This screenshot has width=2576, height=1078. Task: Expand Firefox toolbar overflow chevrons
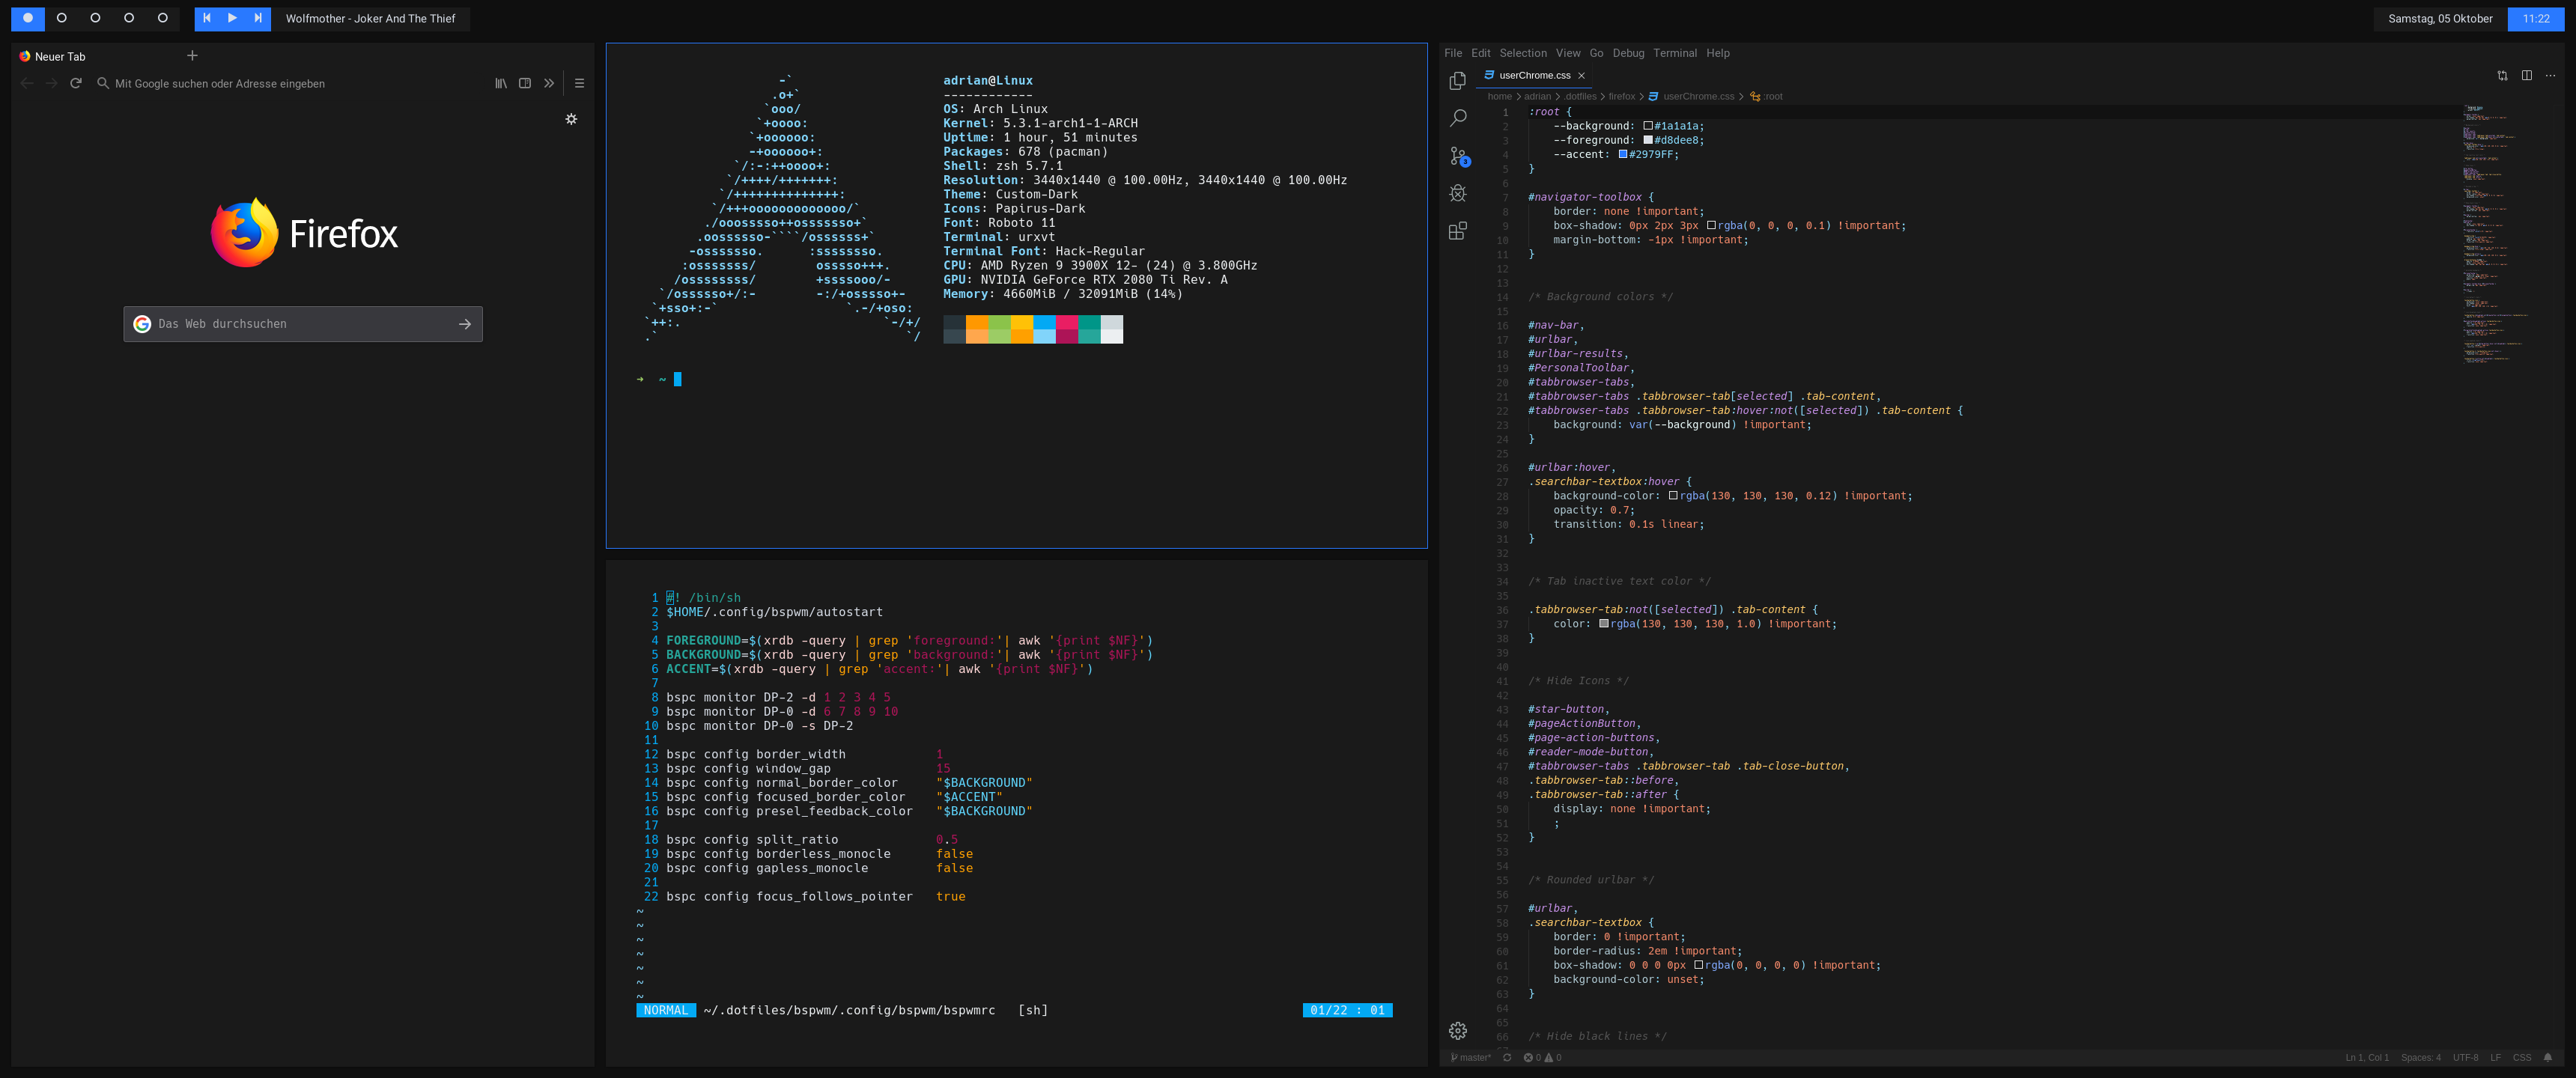click(x=549, y=84)
